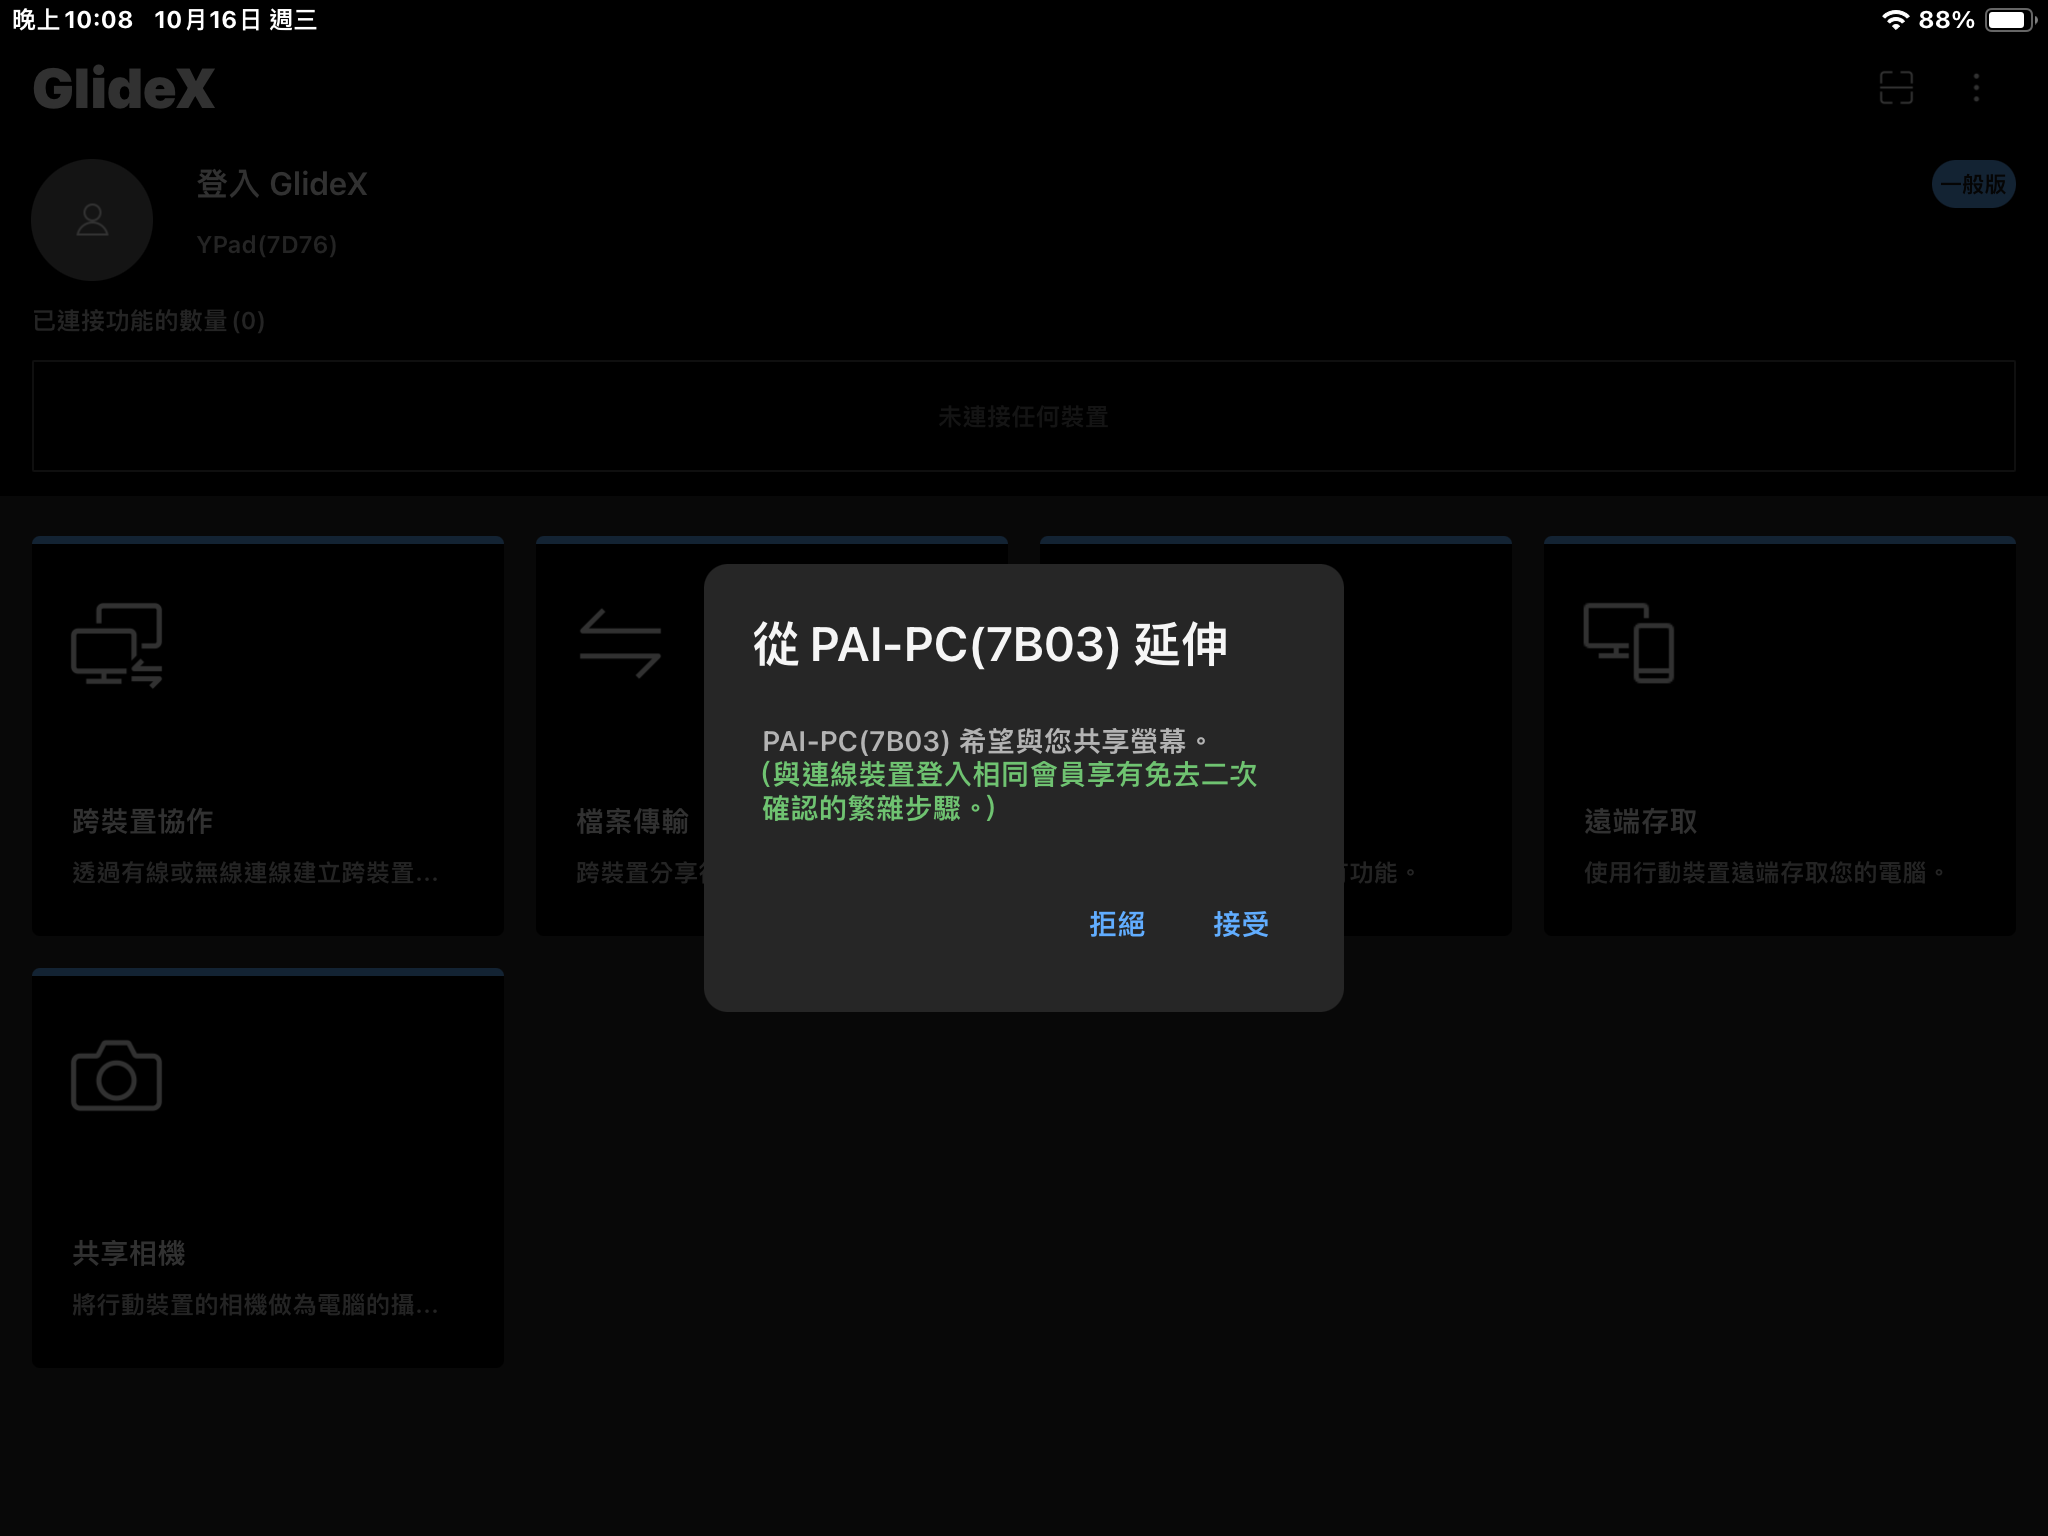Click the 跨裝置協作 monitor icon
Screen dimensions: 2048x1536
pyautogui.click(x=117, y=645)
